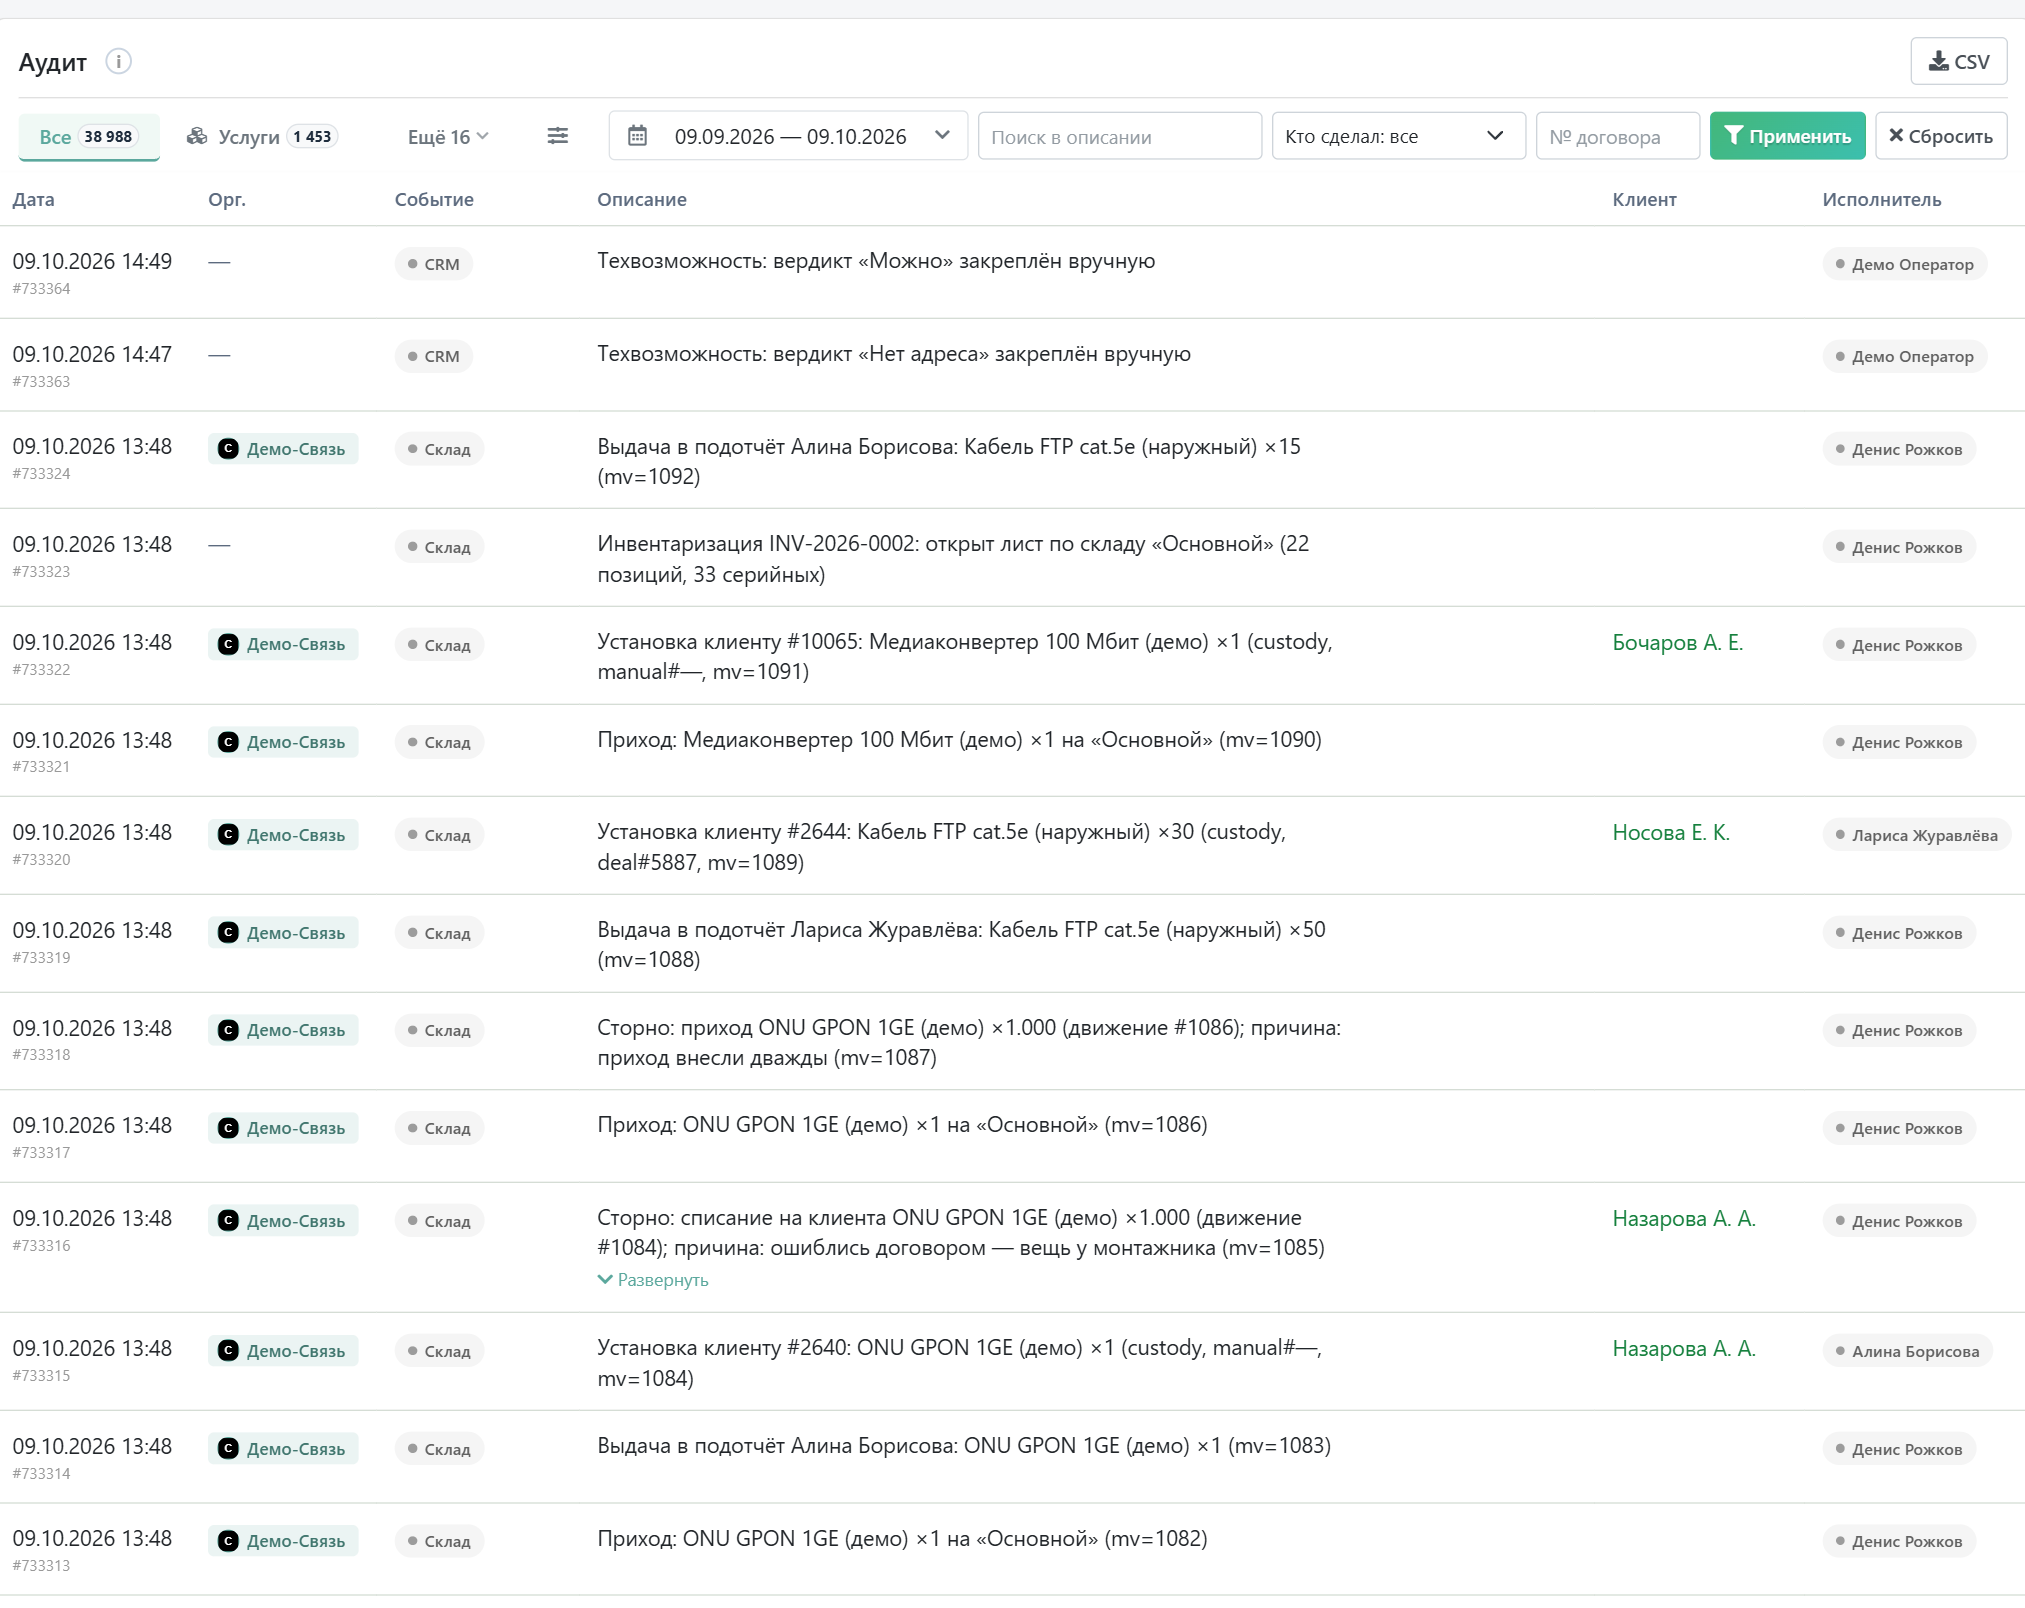The width and height of the screenshot is (2025, 1608).
Task: Click CRM event tag in row #733364
Action: [433, 264]
